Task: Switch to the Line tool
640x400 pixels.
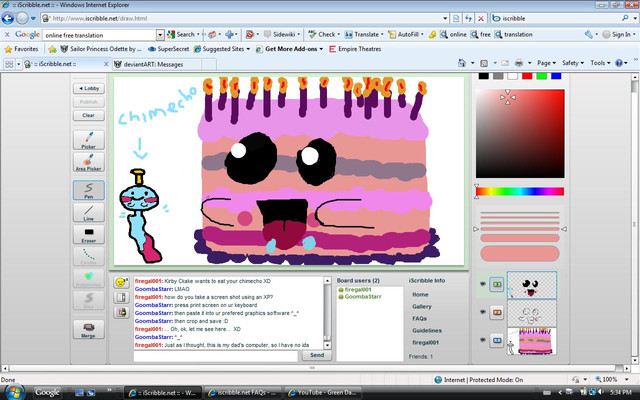Action: coord(89,211)
